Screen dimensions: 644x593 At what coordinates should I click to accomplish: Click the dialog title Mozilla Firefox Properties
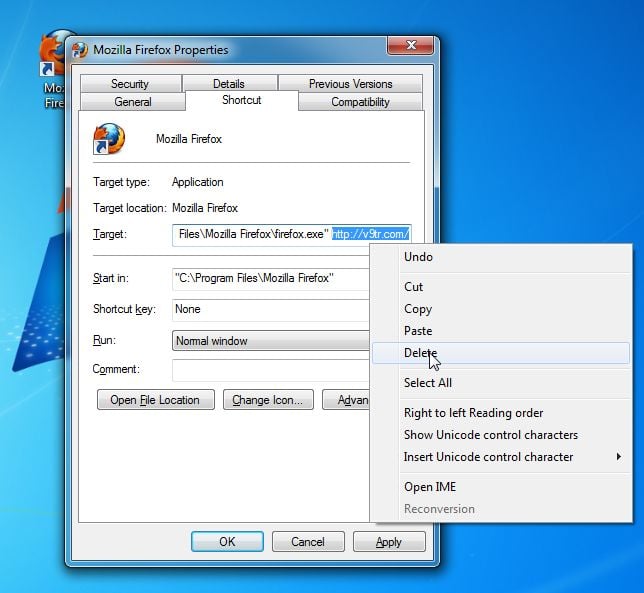[x=161, y=50]
